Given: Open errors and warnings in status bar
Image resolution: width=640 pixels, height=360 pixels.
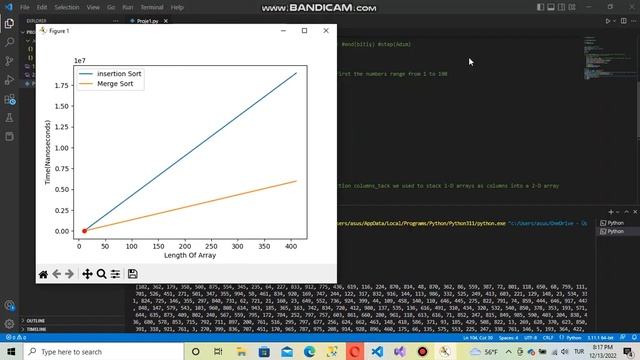Looking at the screenshot, I should tap(16, 338).
